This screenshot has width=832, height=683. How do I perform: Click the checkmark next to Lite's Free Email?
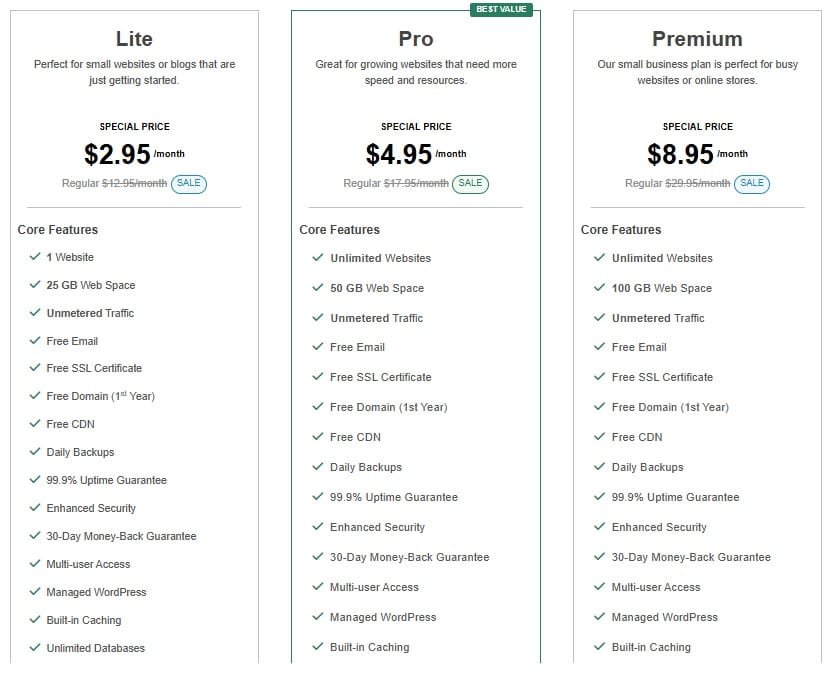tap(35, 341)
